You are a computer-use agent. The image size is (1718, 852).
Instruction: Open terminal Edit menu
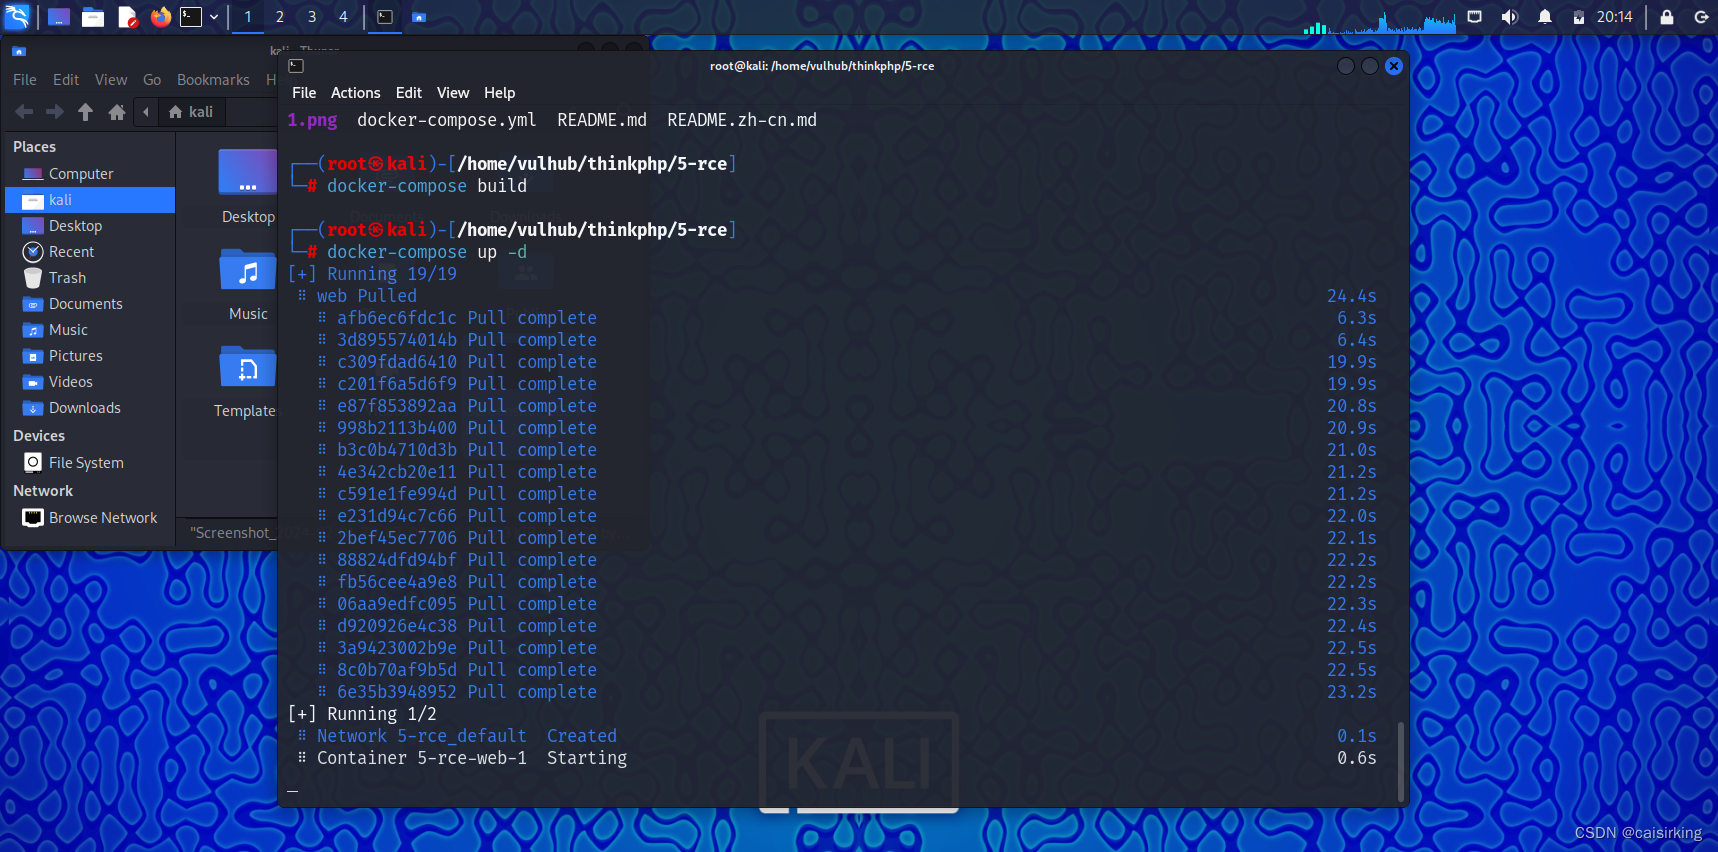click(409, 93)
